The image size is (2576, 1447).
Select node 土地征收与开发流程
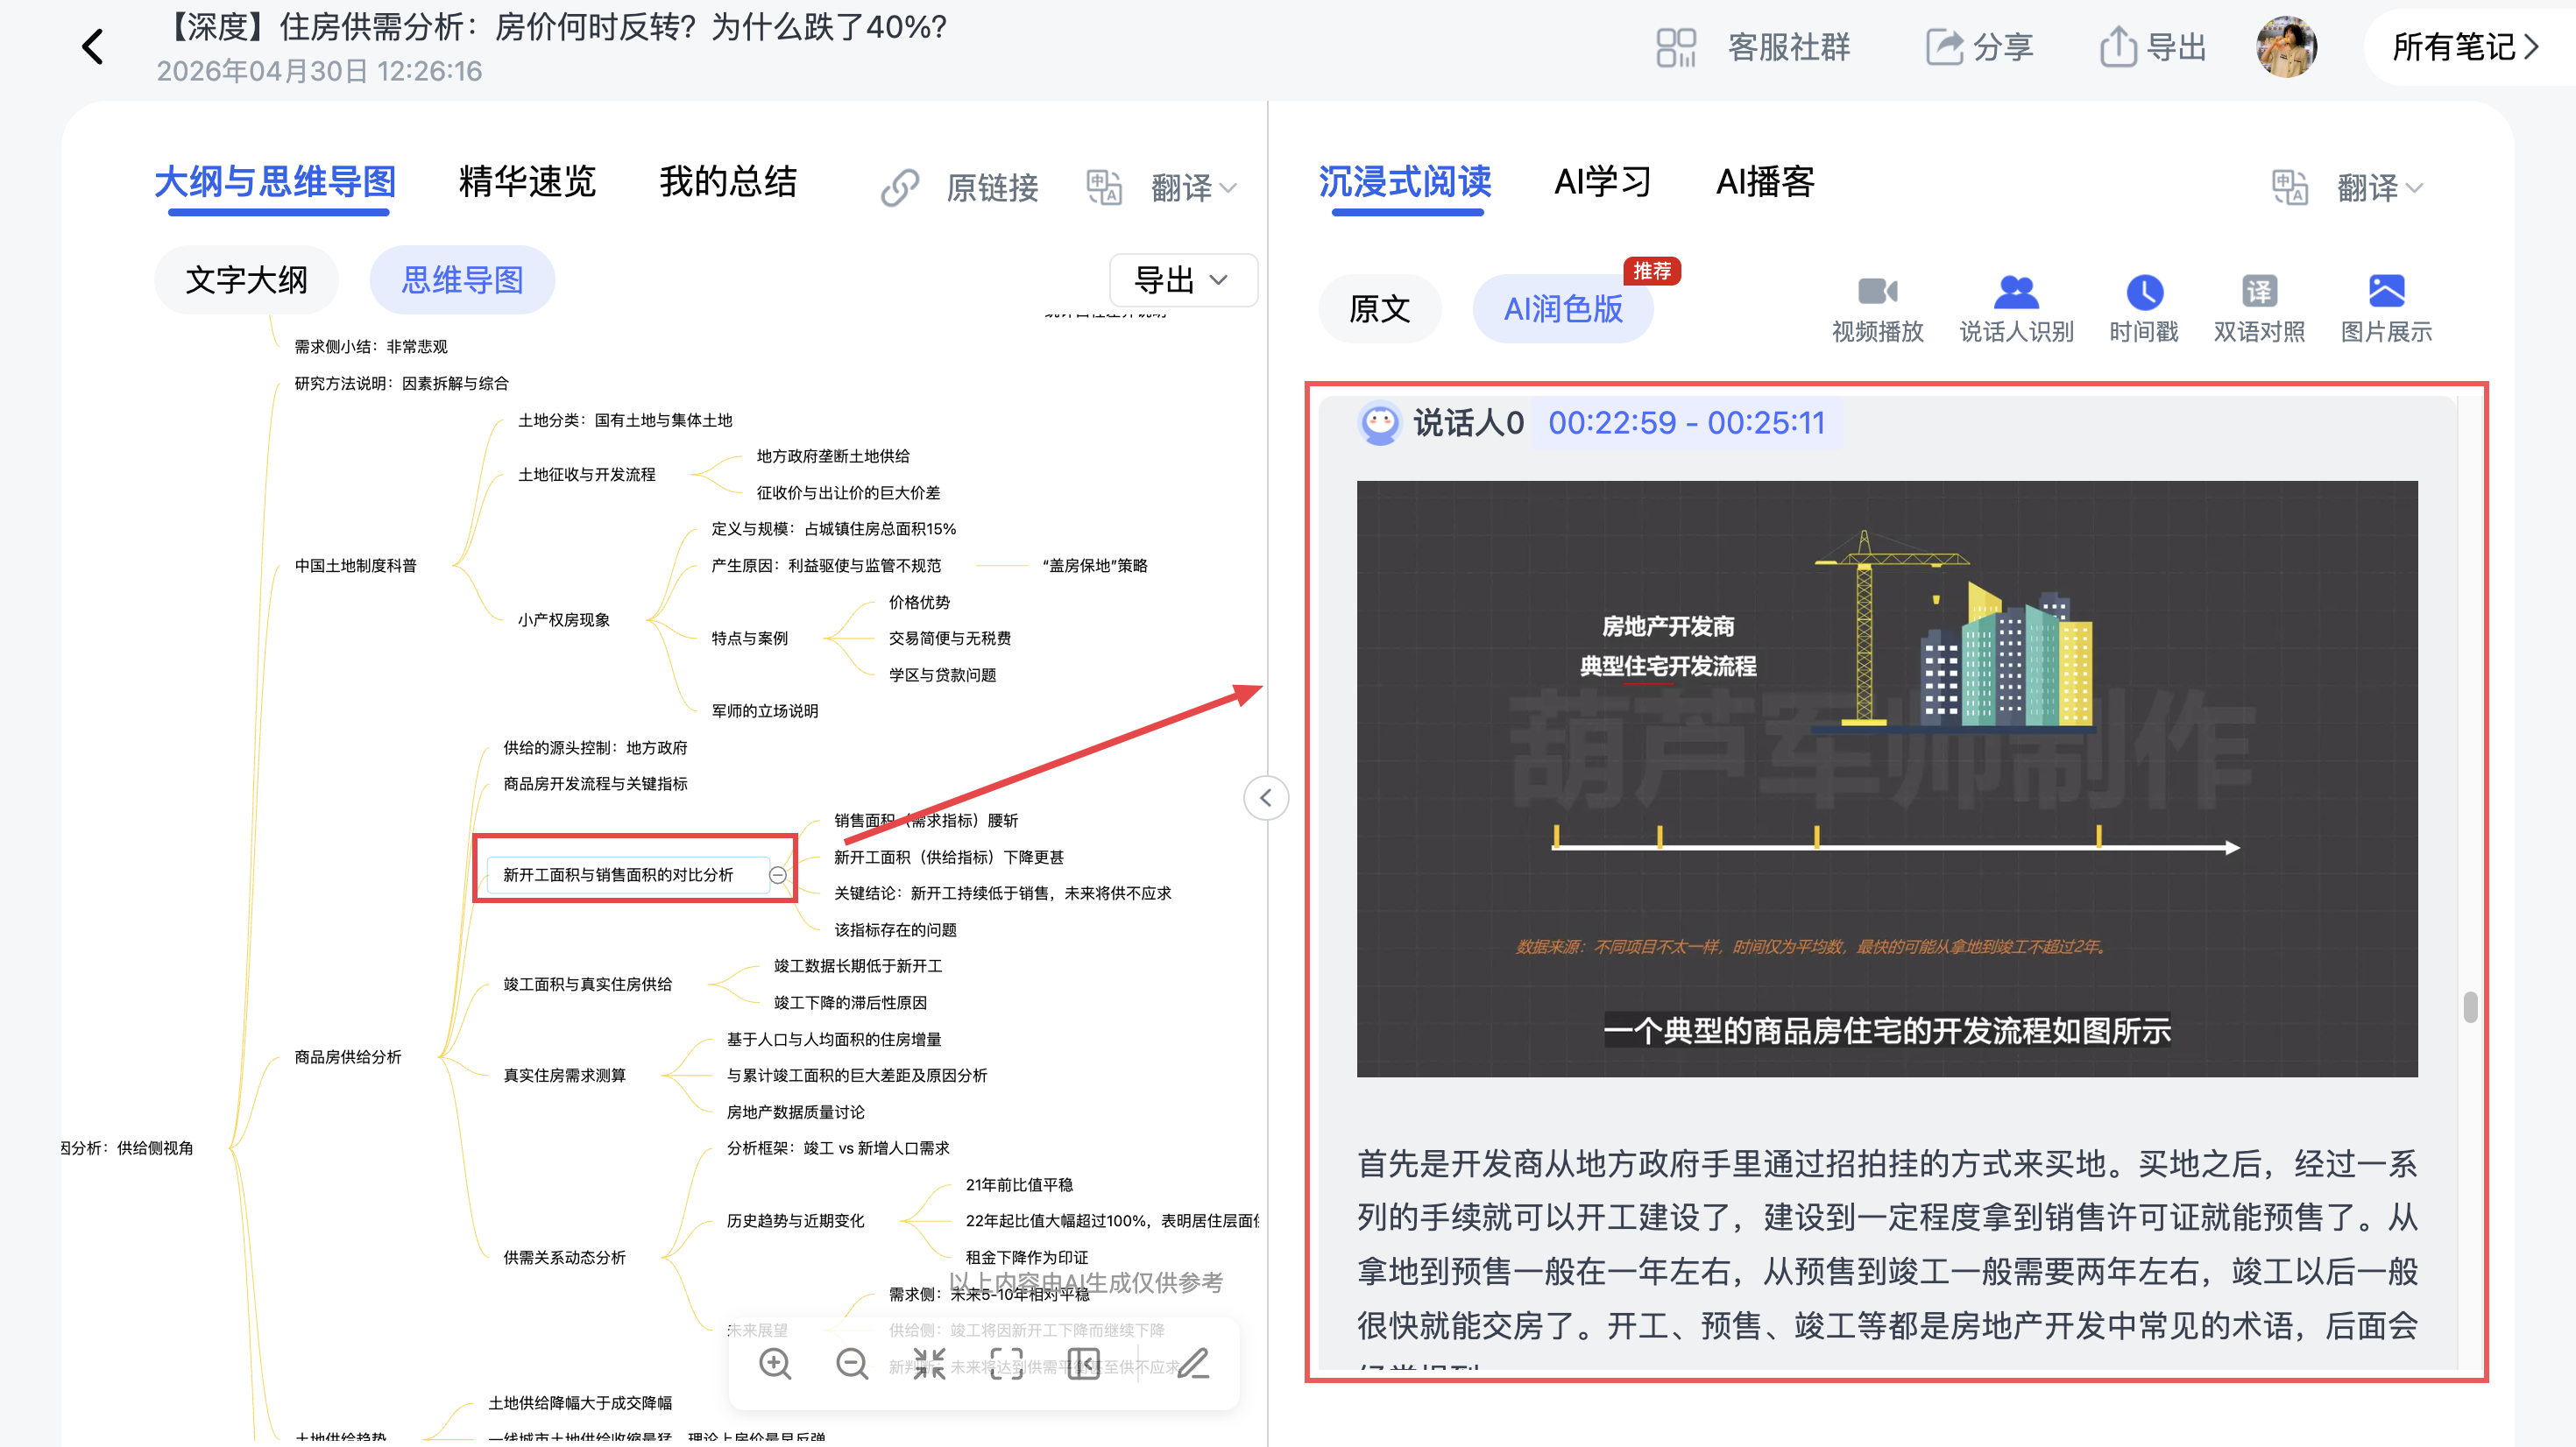pyautogui.click(x=587, y=475)
